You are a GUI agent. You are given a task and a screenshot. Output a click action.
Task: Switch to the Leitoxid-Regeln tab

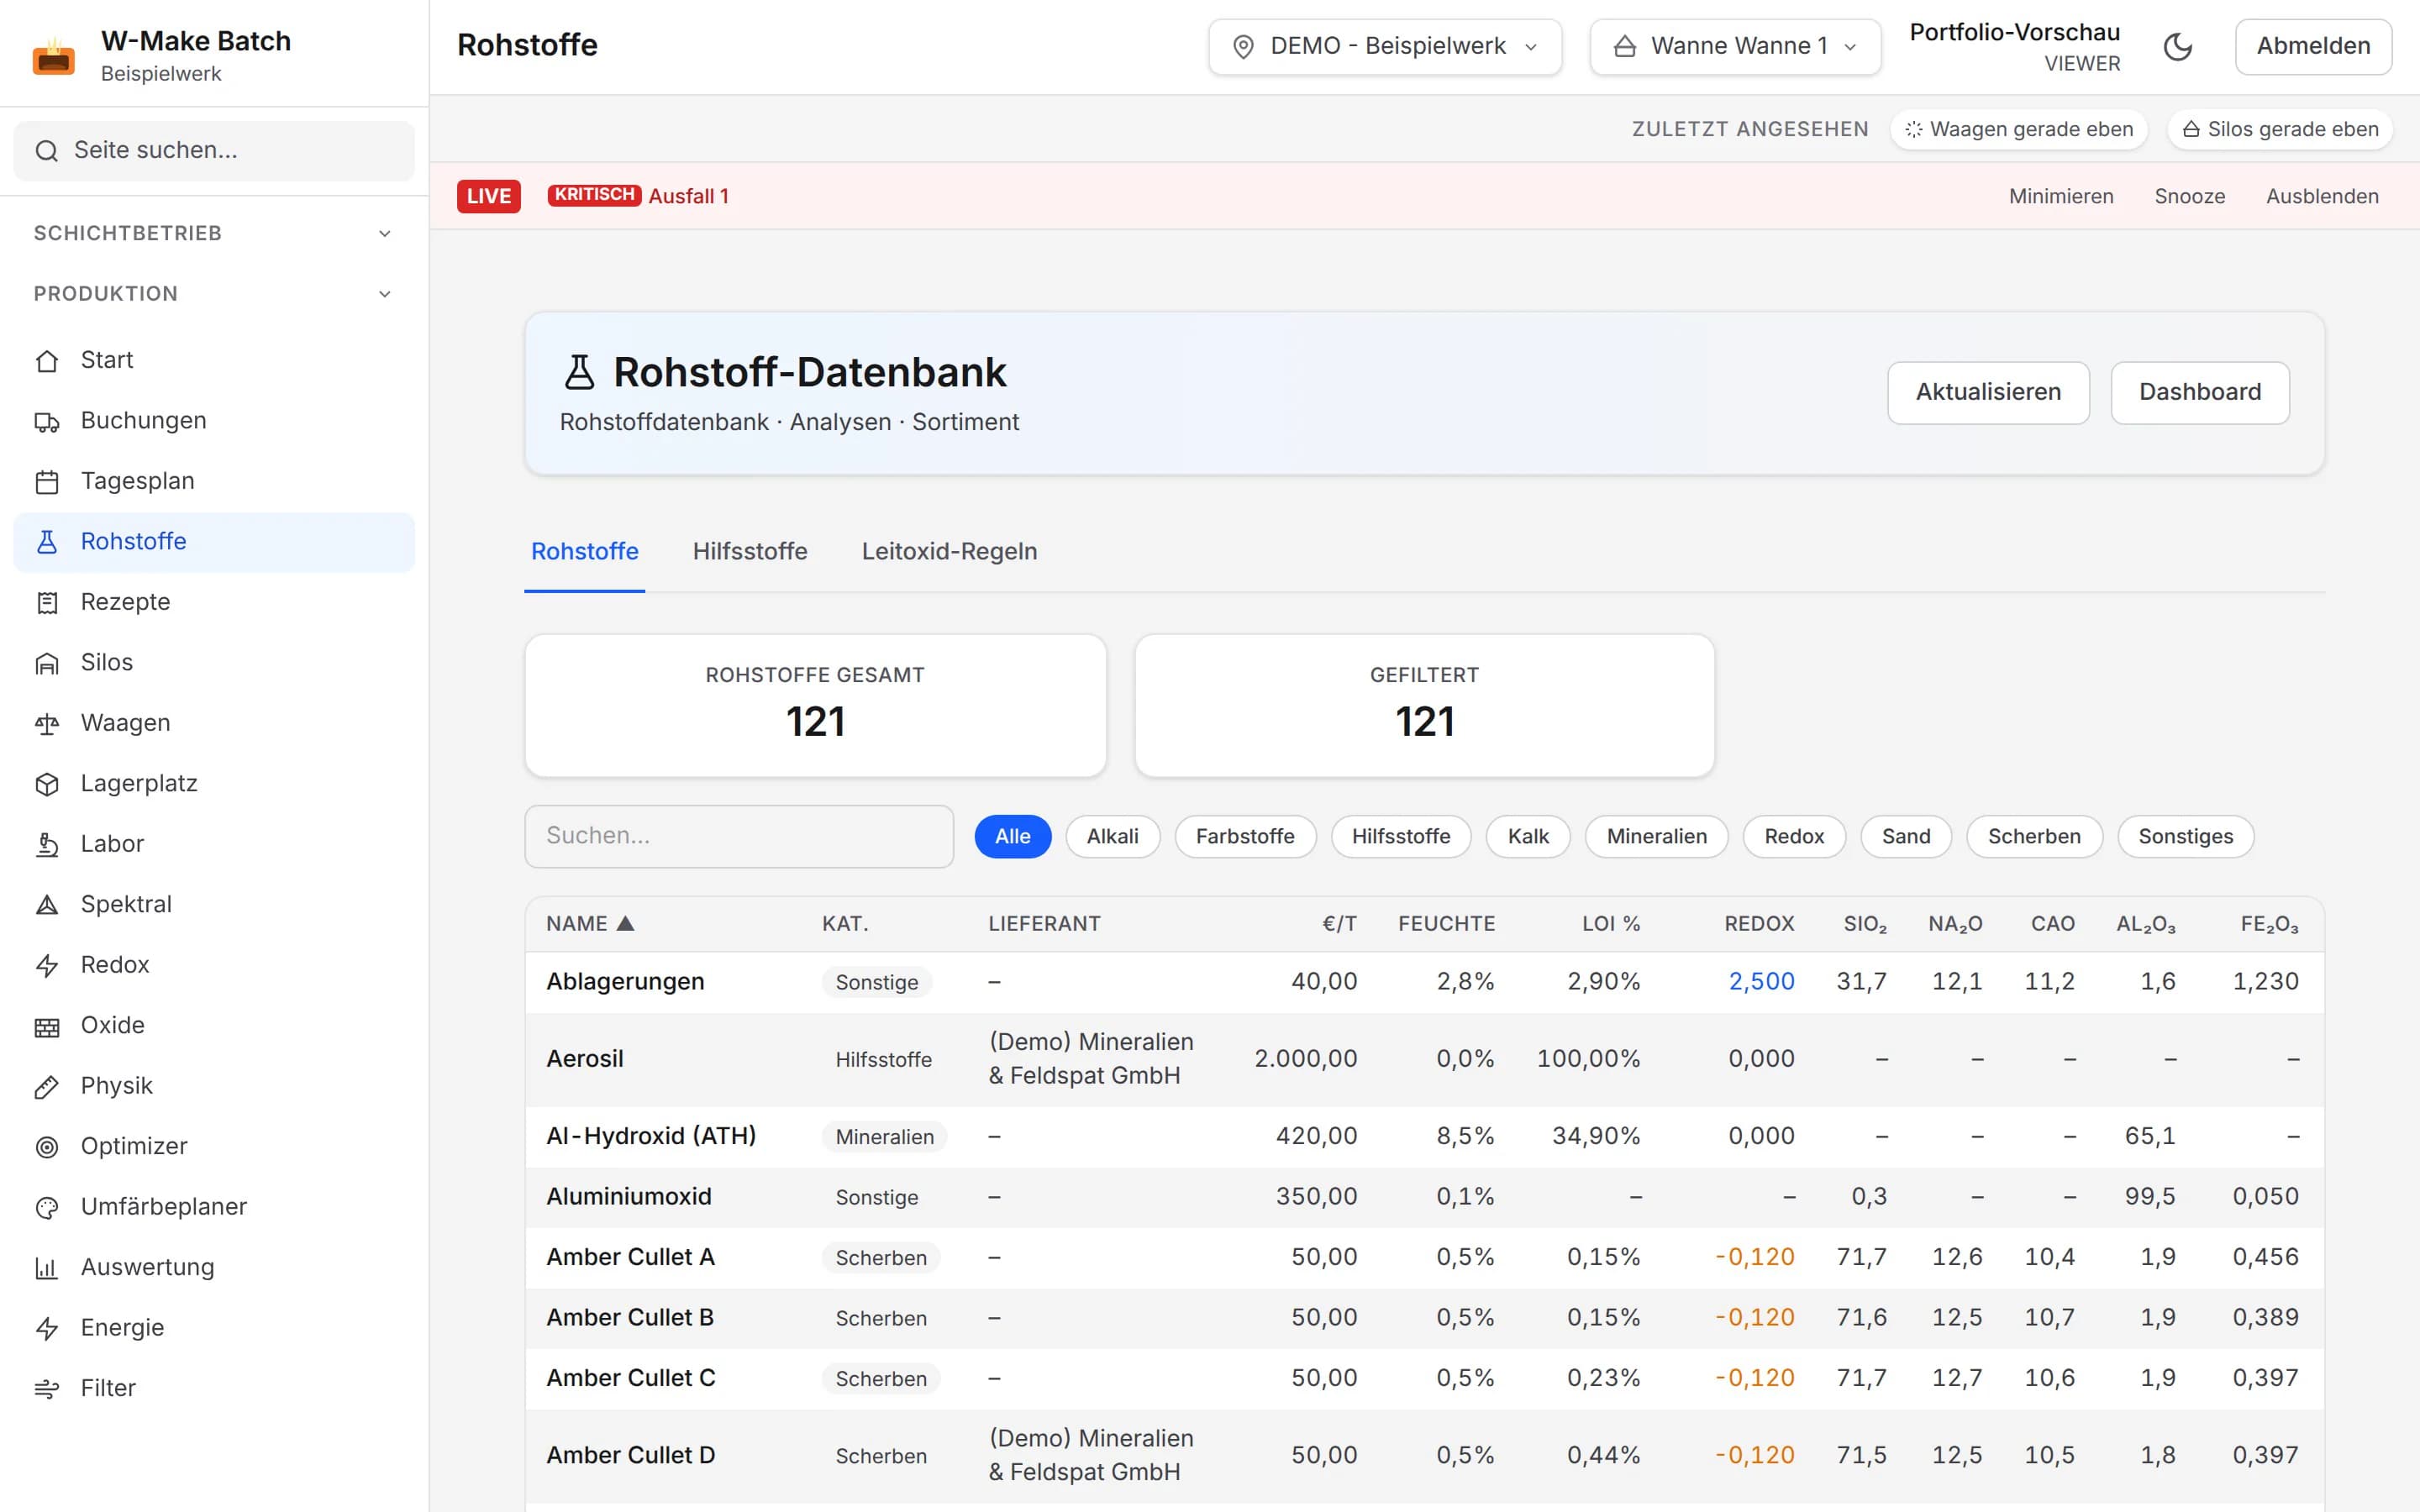click(949, 551)
